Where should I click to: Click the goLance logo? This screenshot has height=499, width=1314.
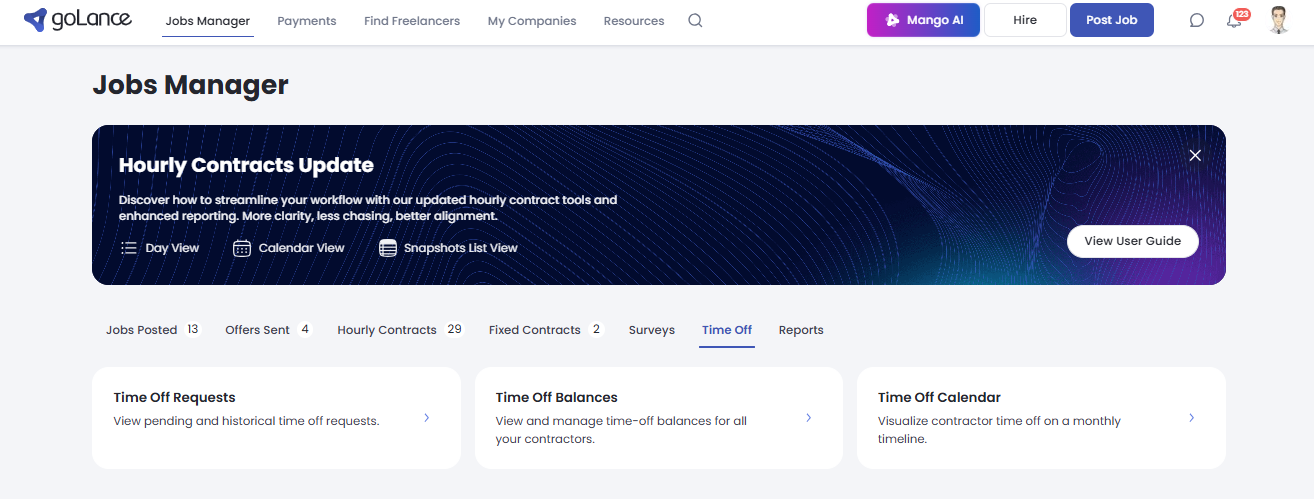pos(77,19)
